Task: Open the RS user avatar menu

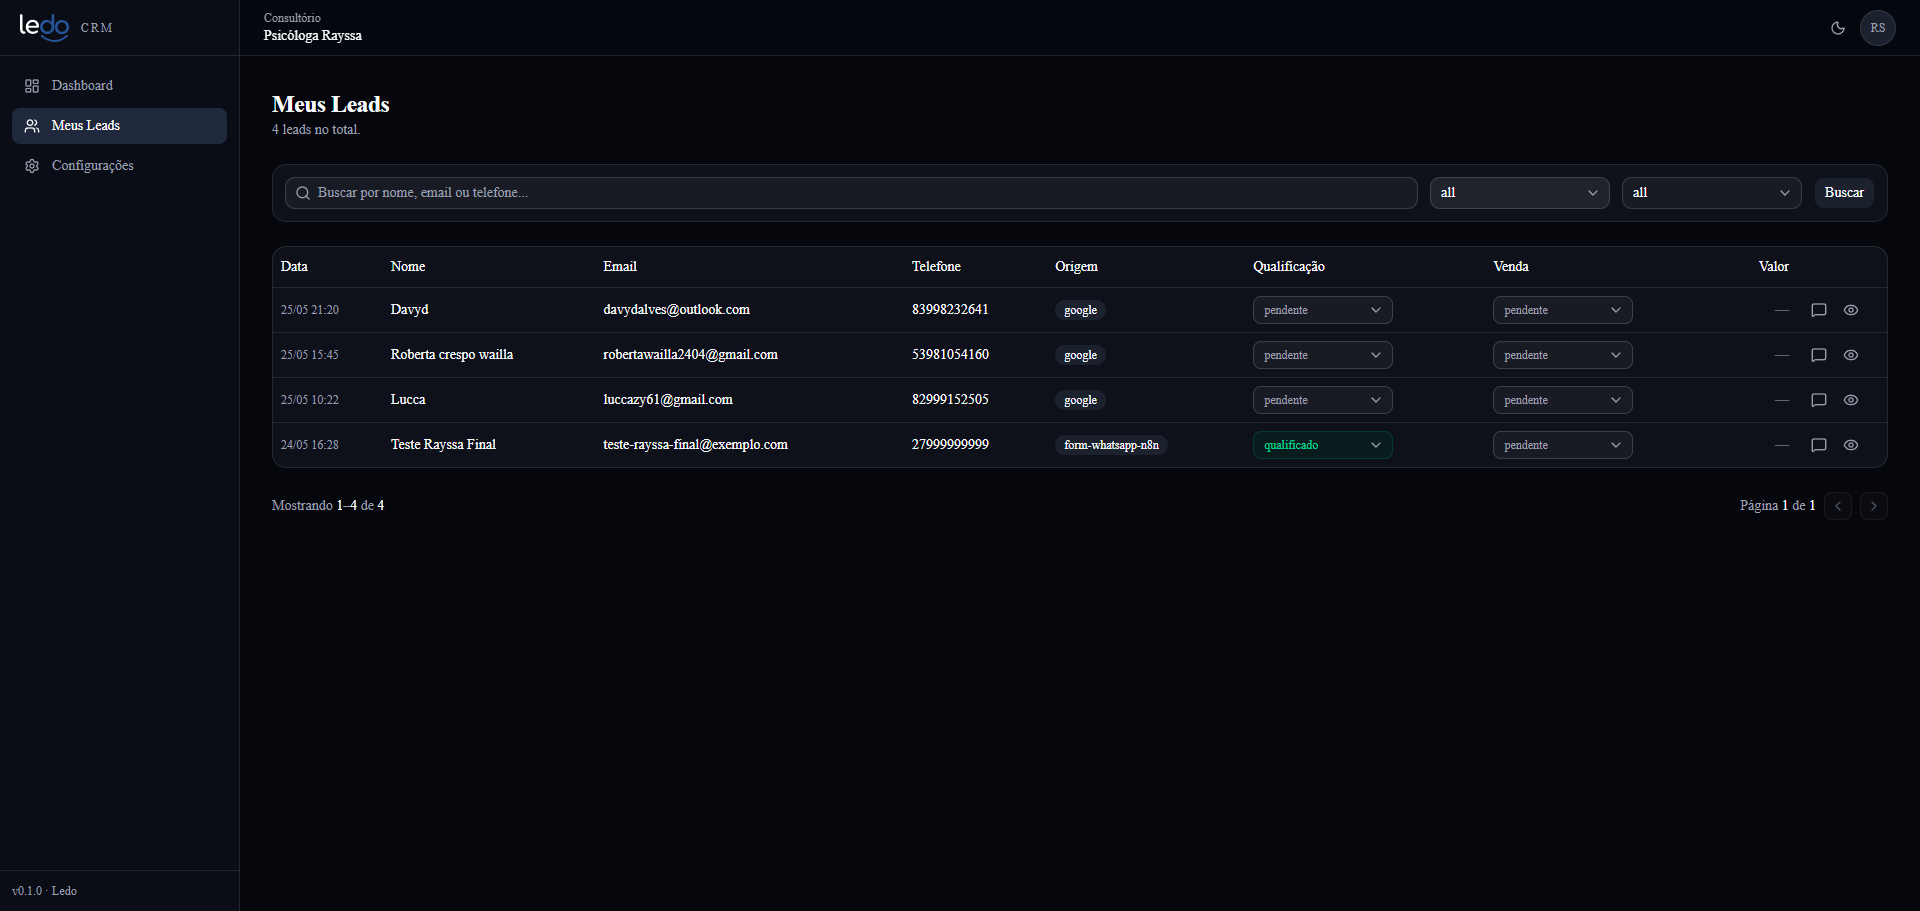Action: coord(1878,28)
